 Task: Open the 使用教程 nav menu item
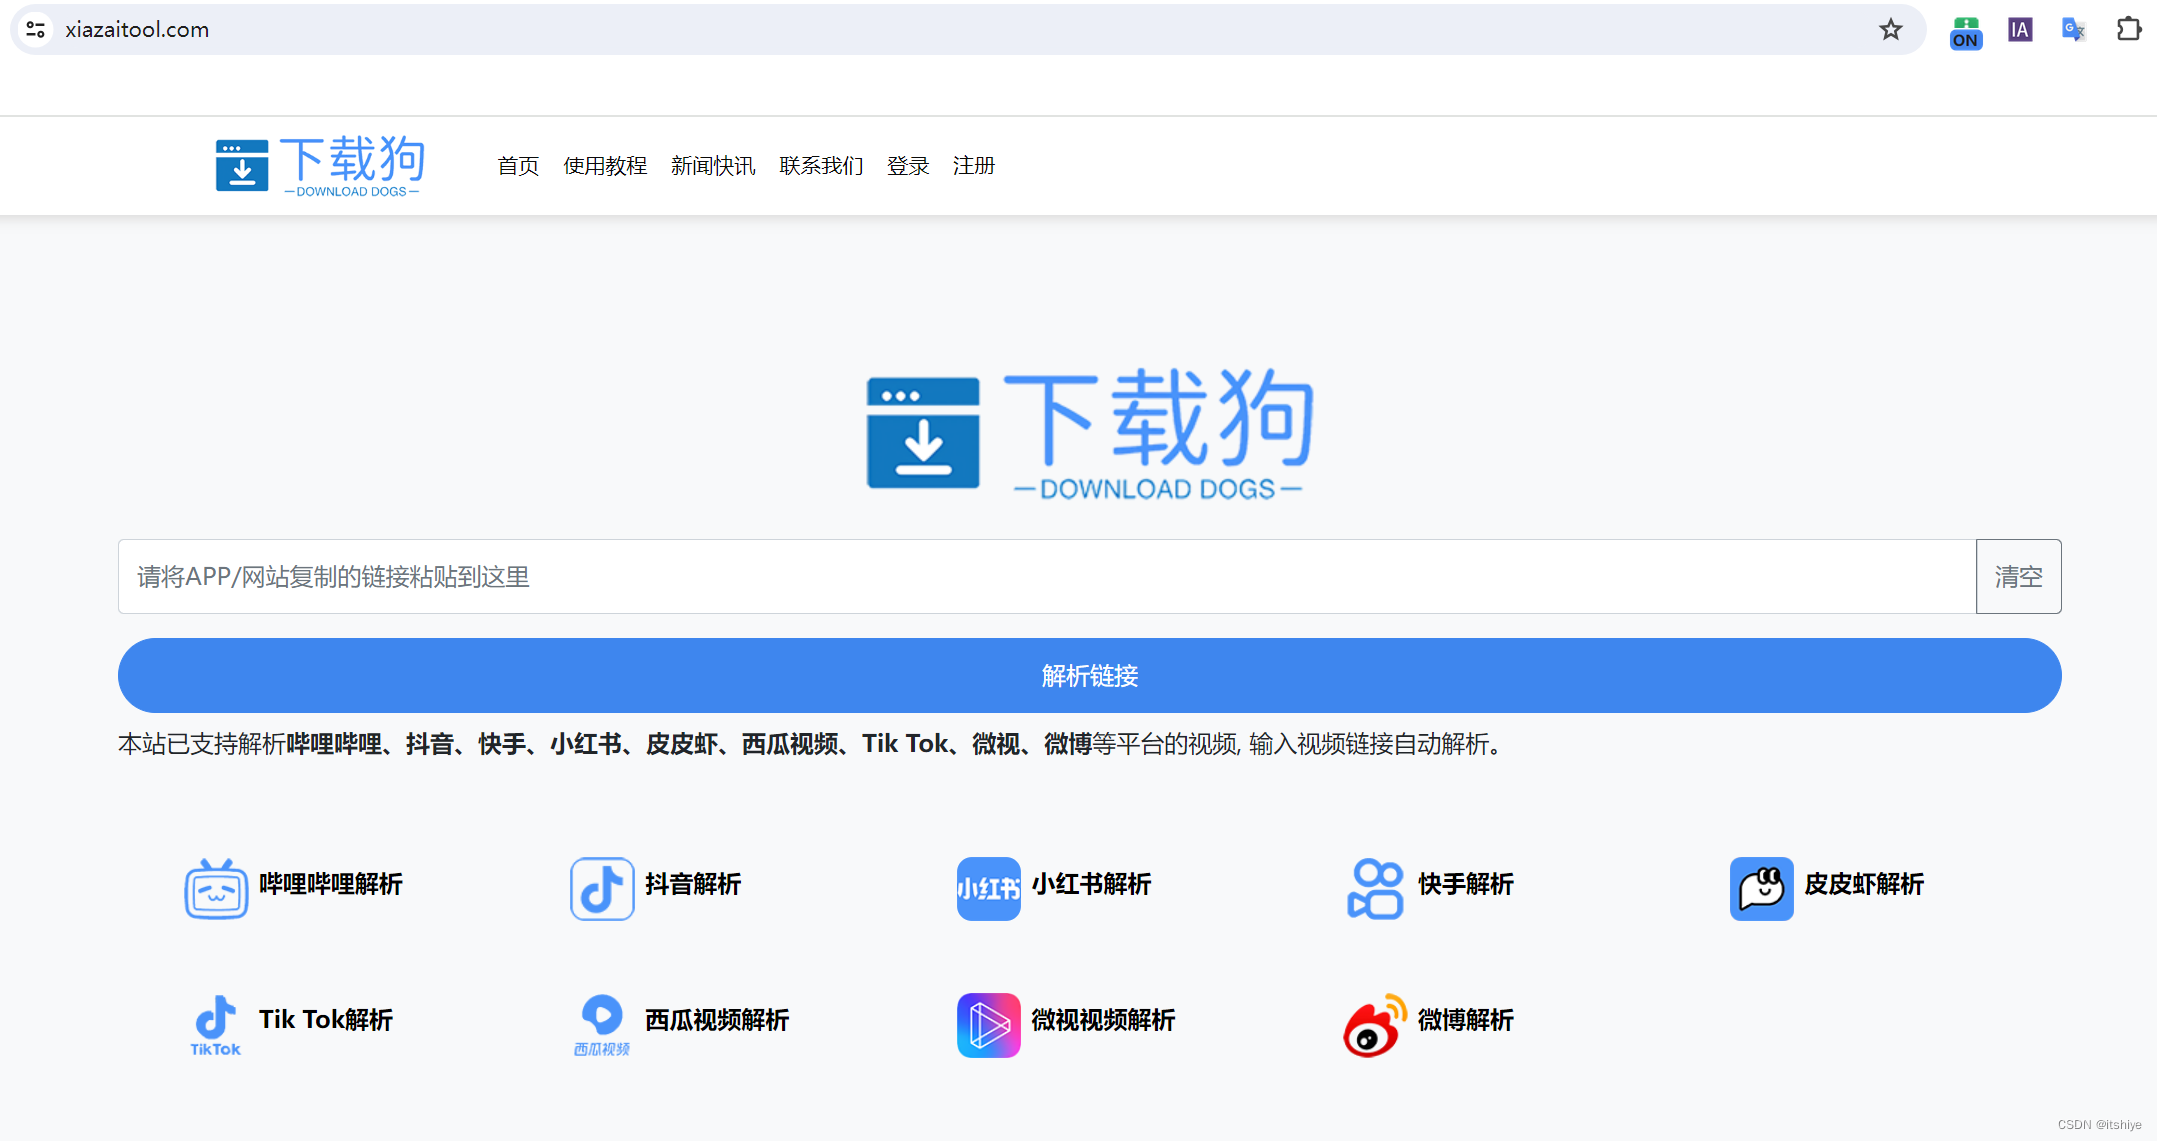click(605, 166)
